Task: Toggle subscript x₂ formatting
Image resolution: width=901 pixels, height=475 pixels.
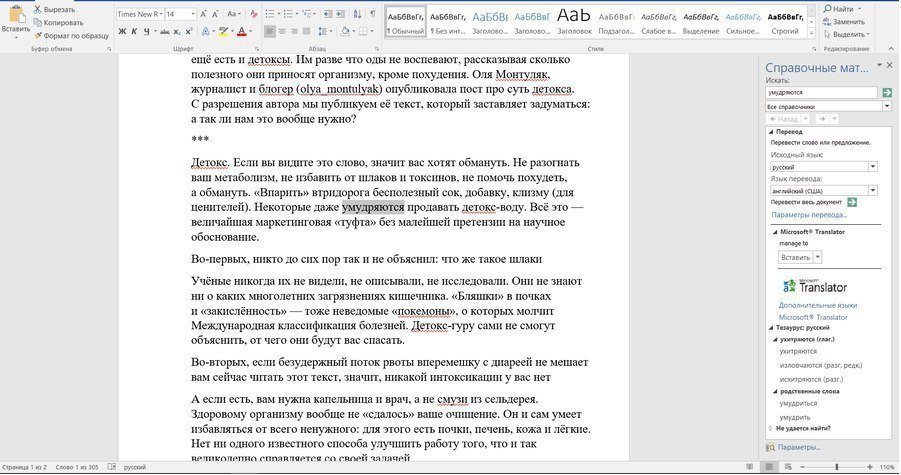Action: pos(176,32)
